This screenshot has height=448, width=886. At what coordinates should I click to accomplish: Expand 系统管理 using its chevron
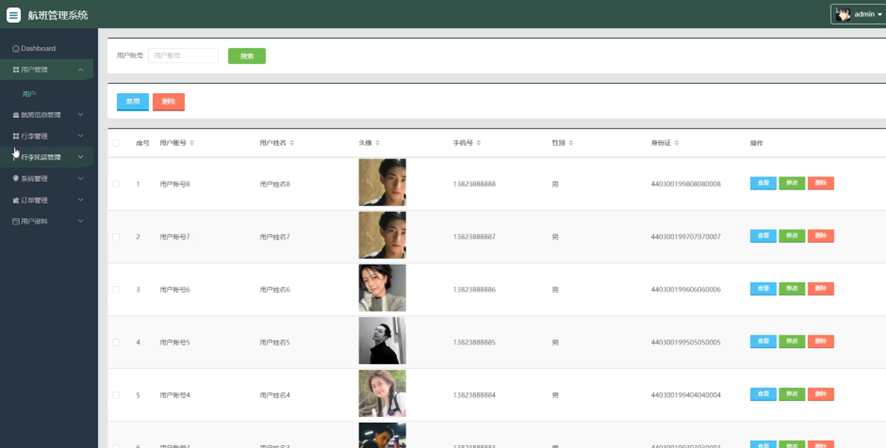coord(81,179)
